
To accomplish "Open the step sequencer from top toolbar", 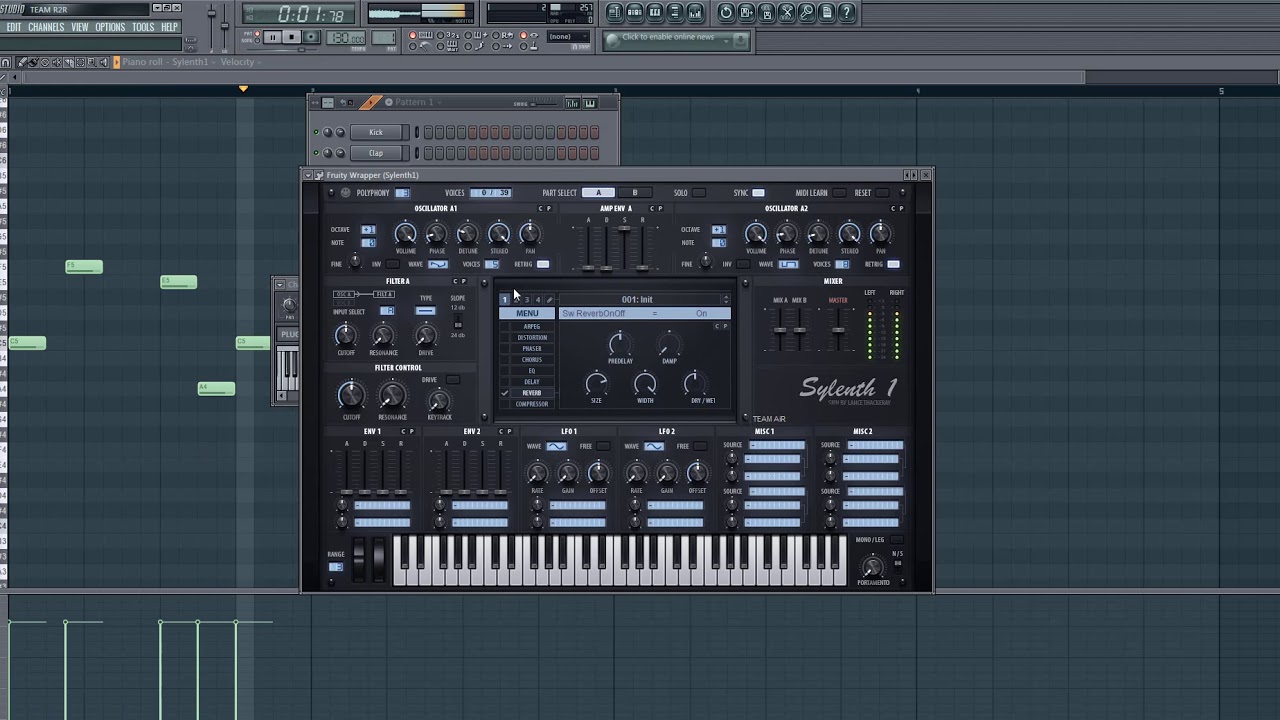I will (x=634, y=13).
